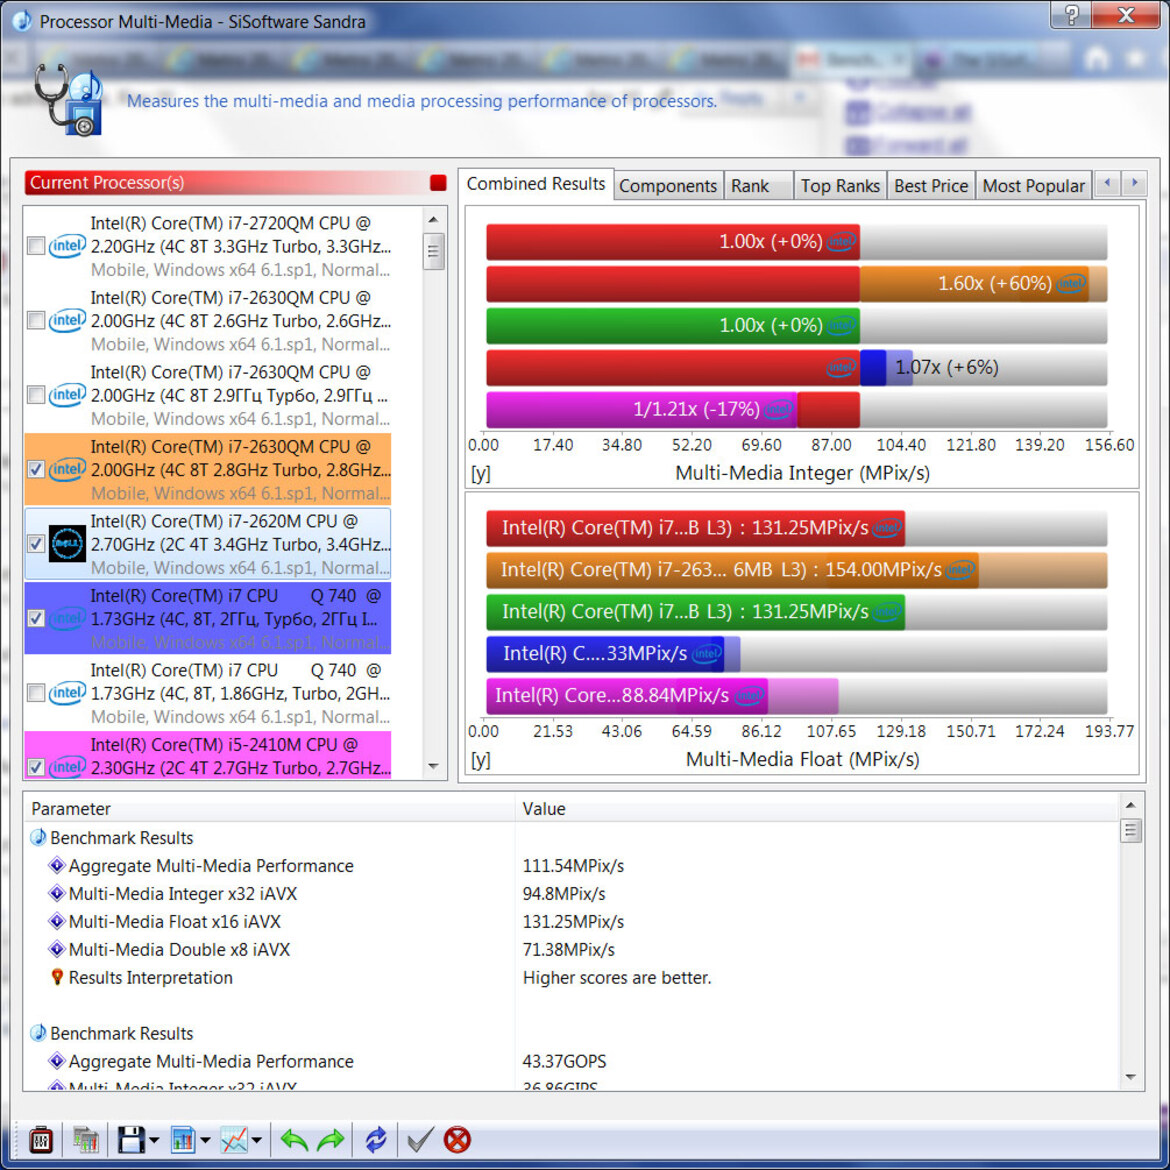Go back with the green left arrow

click(x=294, y=1139)
